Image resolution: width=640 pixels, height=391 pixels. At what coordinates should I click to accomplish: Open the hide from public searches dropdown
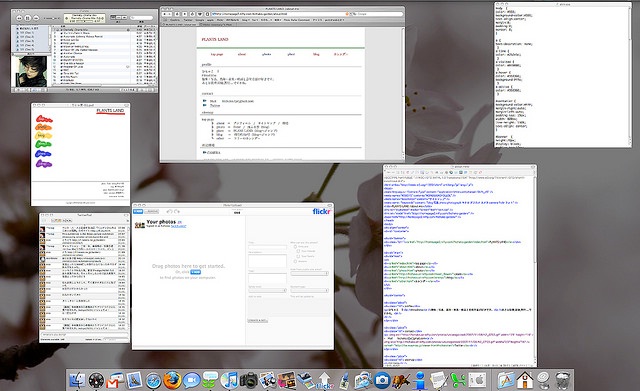(309, 273)
